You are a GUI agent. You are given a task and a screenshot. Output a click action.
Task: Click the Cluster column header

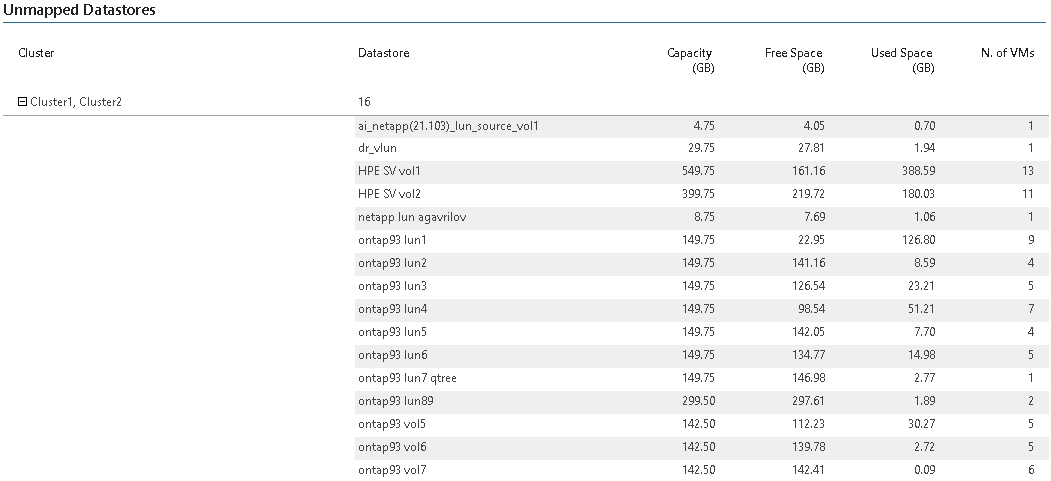36,53
